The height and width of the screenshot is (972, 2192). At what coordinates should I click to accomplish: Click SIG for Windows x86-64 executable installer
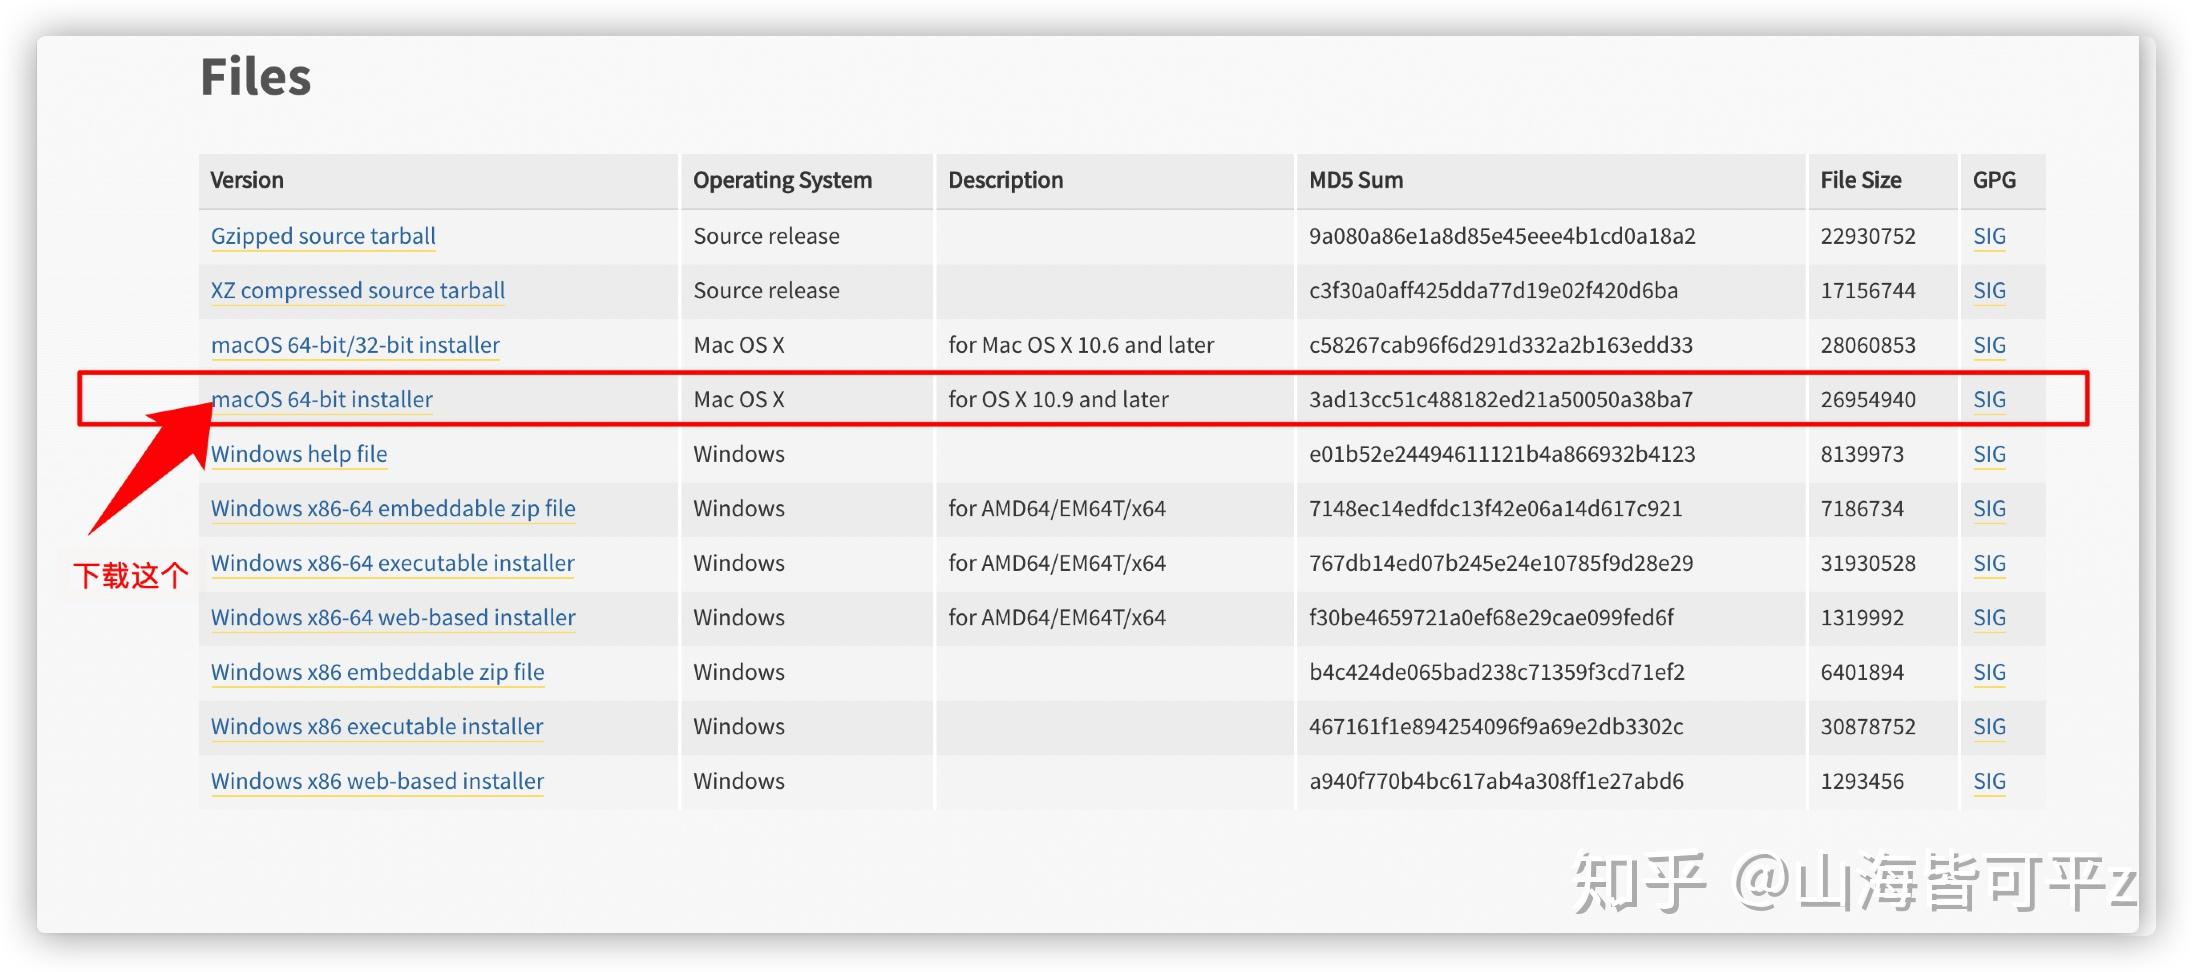tap(1989, 563)
